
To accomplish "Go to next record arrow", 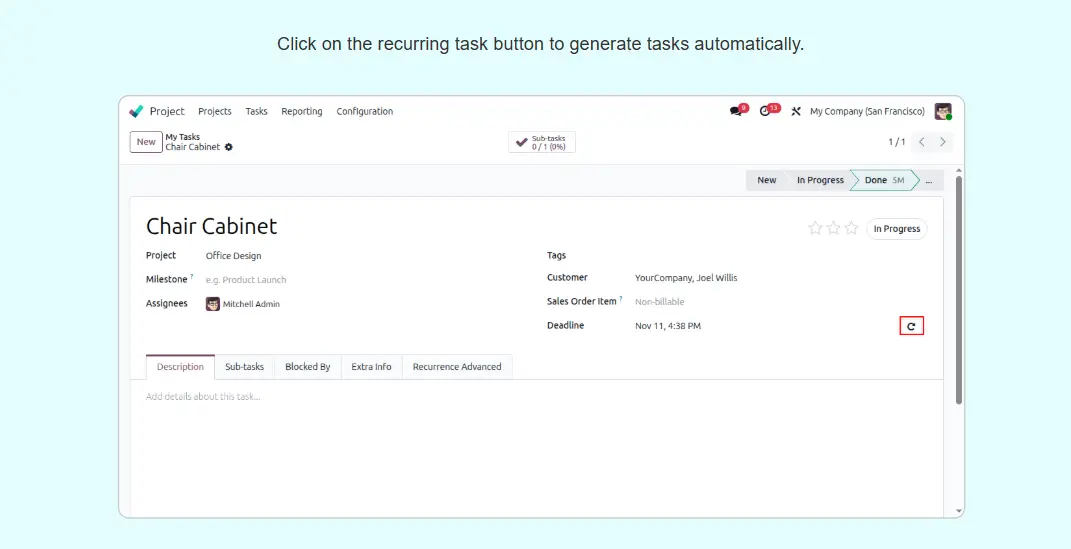I will click(x=942, y=142).
